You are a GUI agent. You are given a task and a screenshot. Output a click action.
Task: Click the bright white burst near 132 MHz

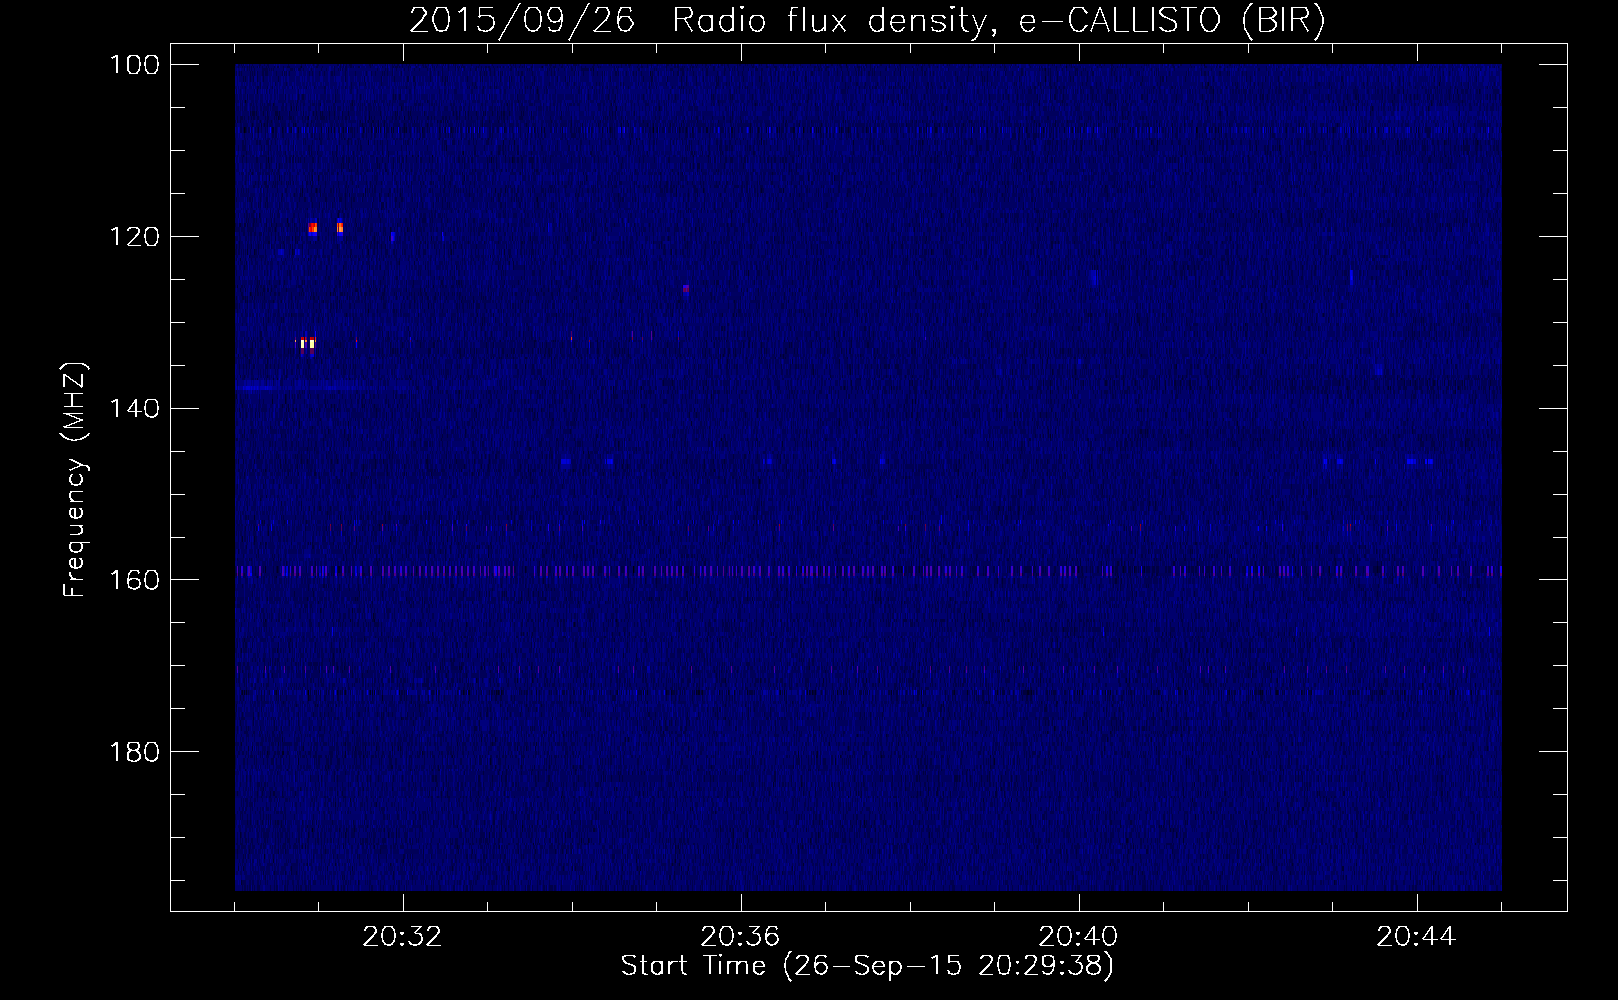[307, 343]
